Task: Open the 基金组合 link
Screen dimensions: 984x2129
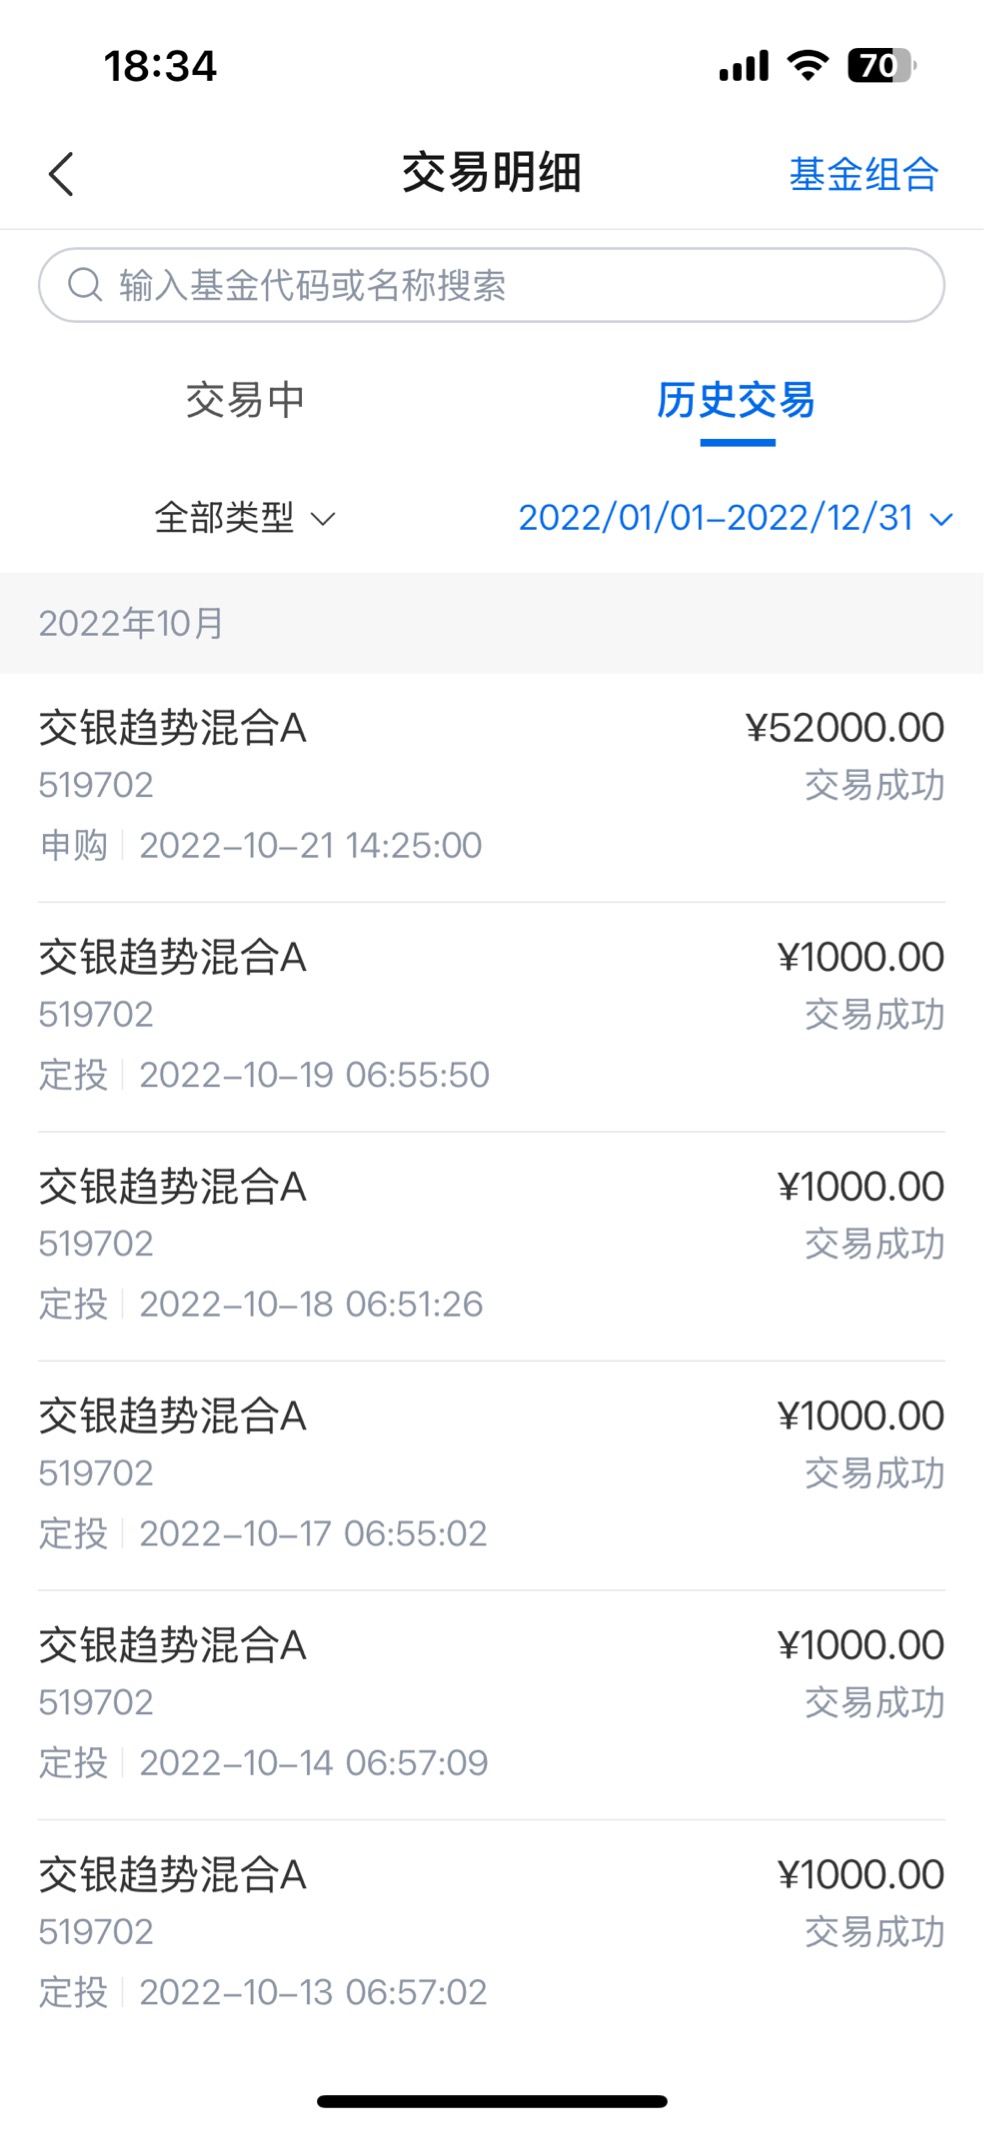Action: click(864, 174)
